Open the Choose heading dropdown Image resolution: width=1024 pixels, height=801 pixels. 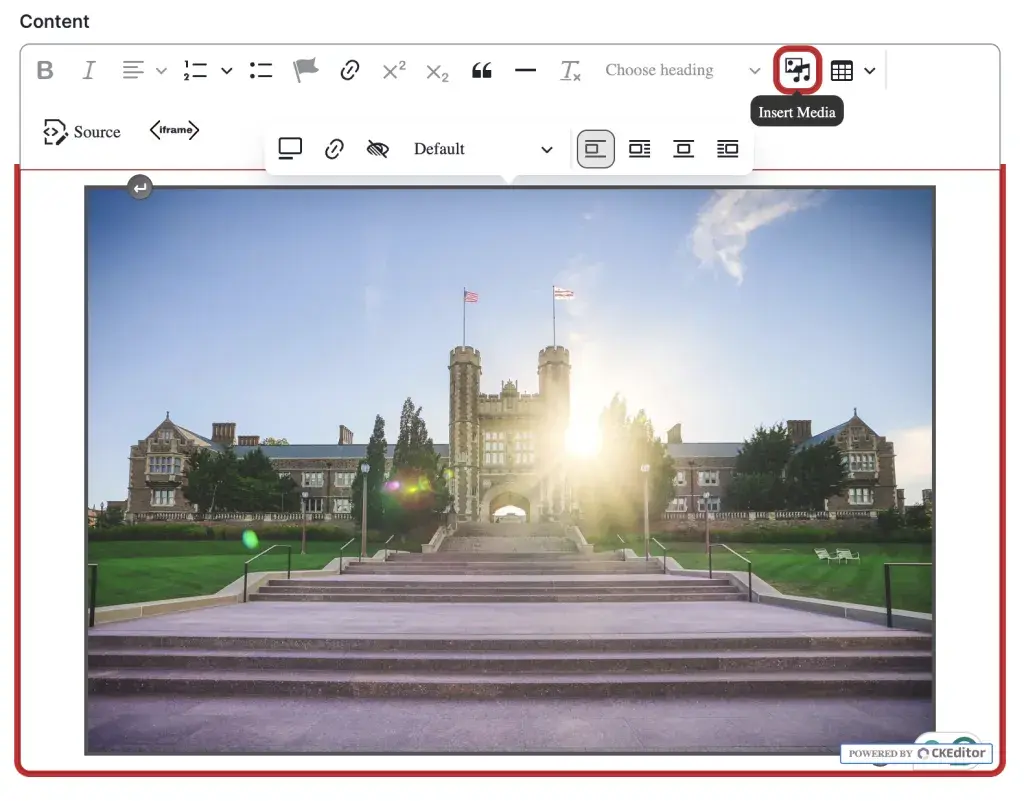[682, 70]
